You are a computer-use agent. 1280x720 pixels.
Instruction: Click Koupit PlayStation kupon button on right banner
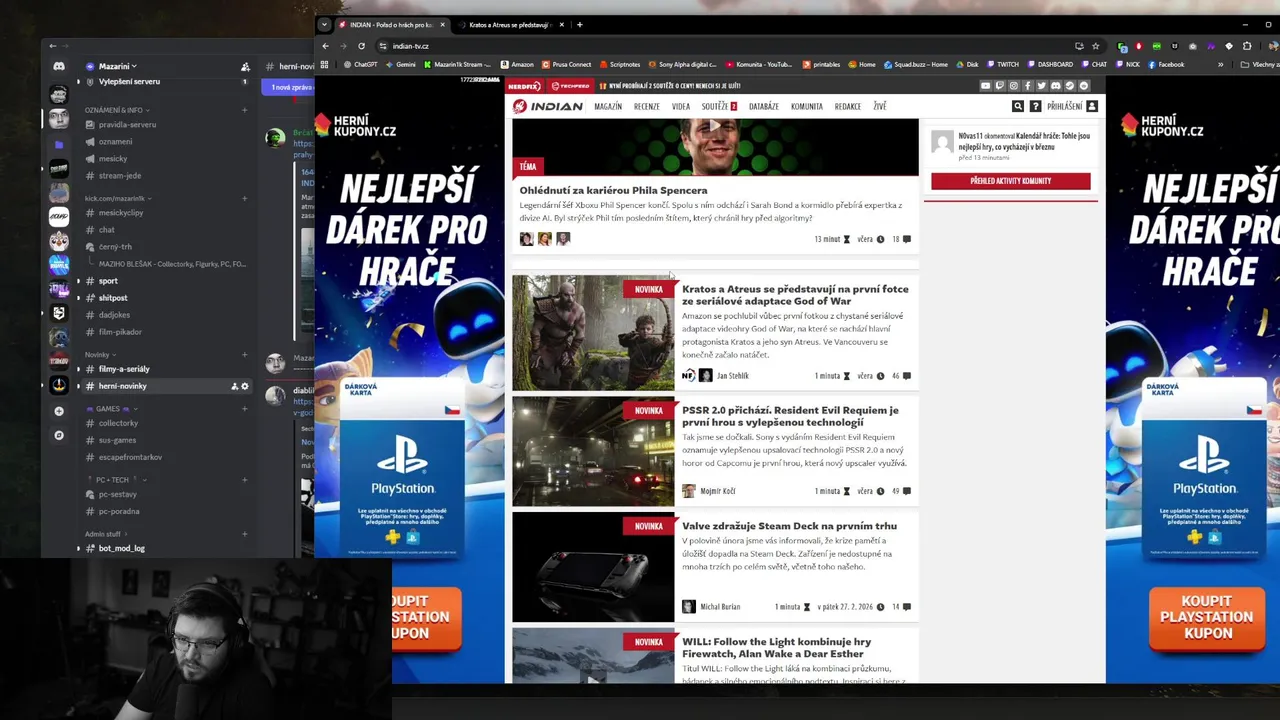(x=1207, y=617)
